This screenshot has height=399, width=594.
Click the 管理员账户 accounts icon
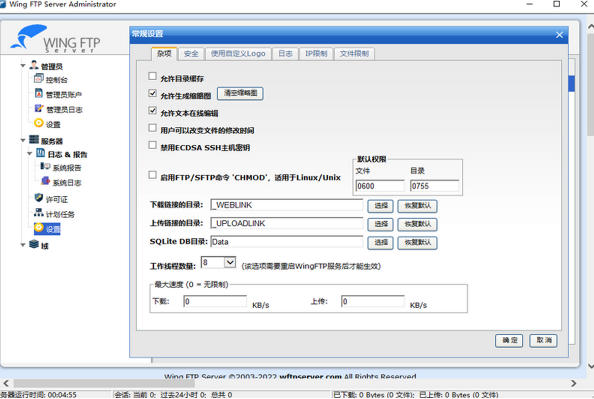click(39, 93)
